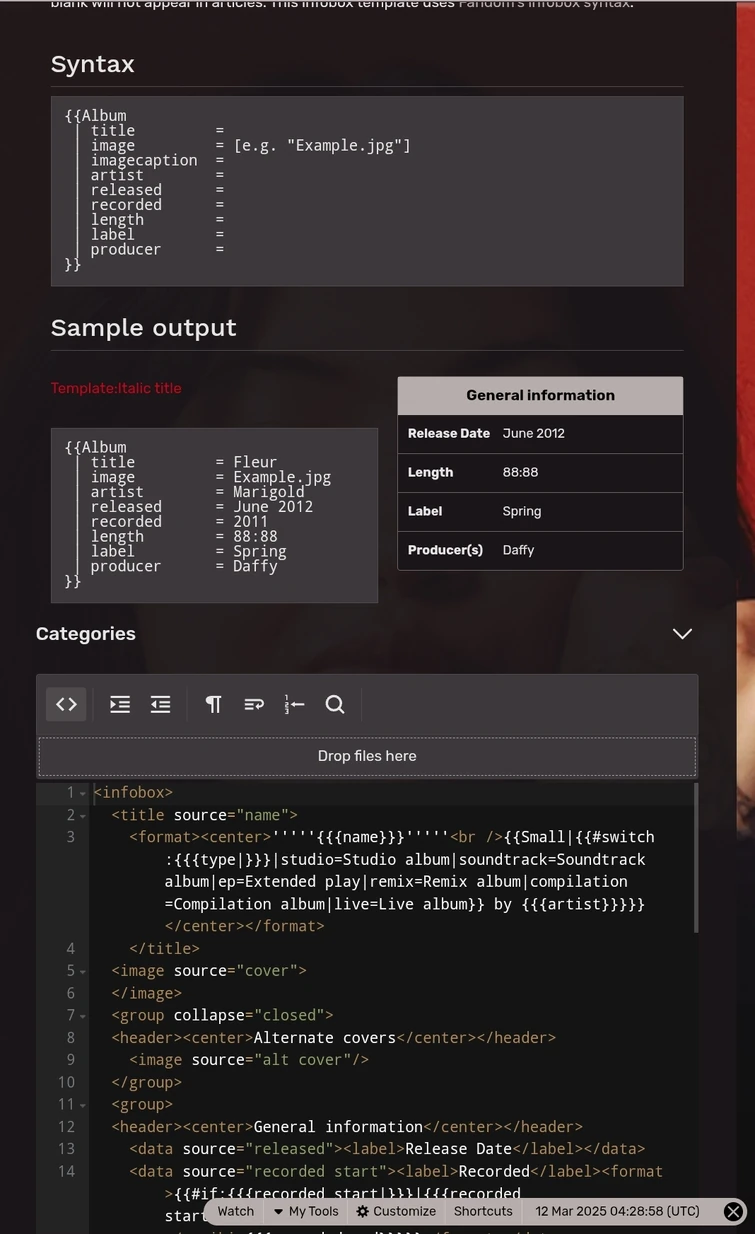Collapse code fold at line 7
The width and height of the screenshot is (755, 1234).
click(83, 1015)
